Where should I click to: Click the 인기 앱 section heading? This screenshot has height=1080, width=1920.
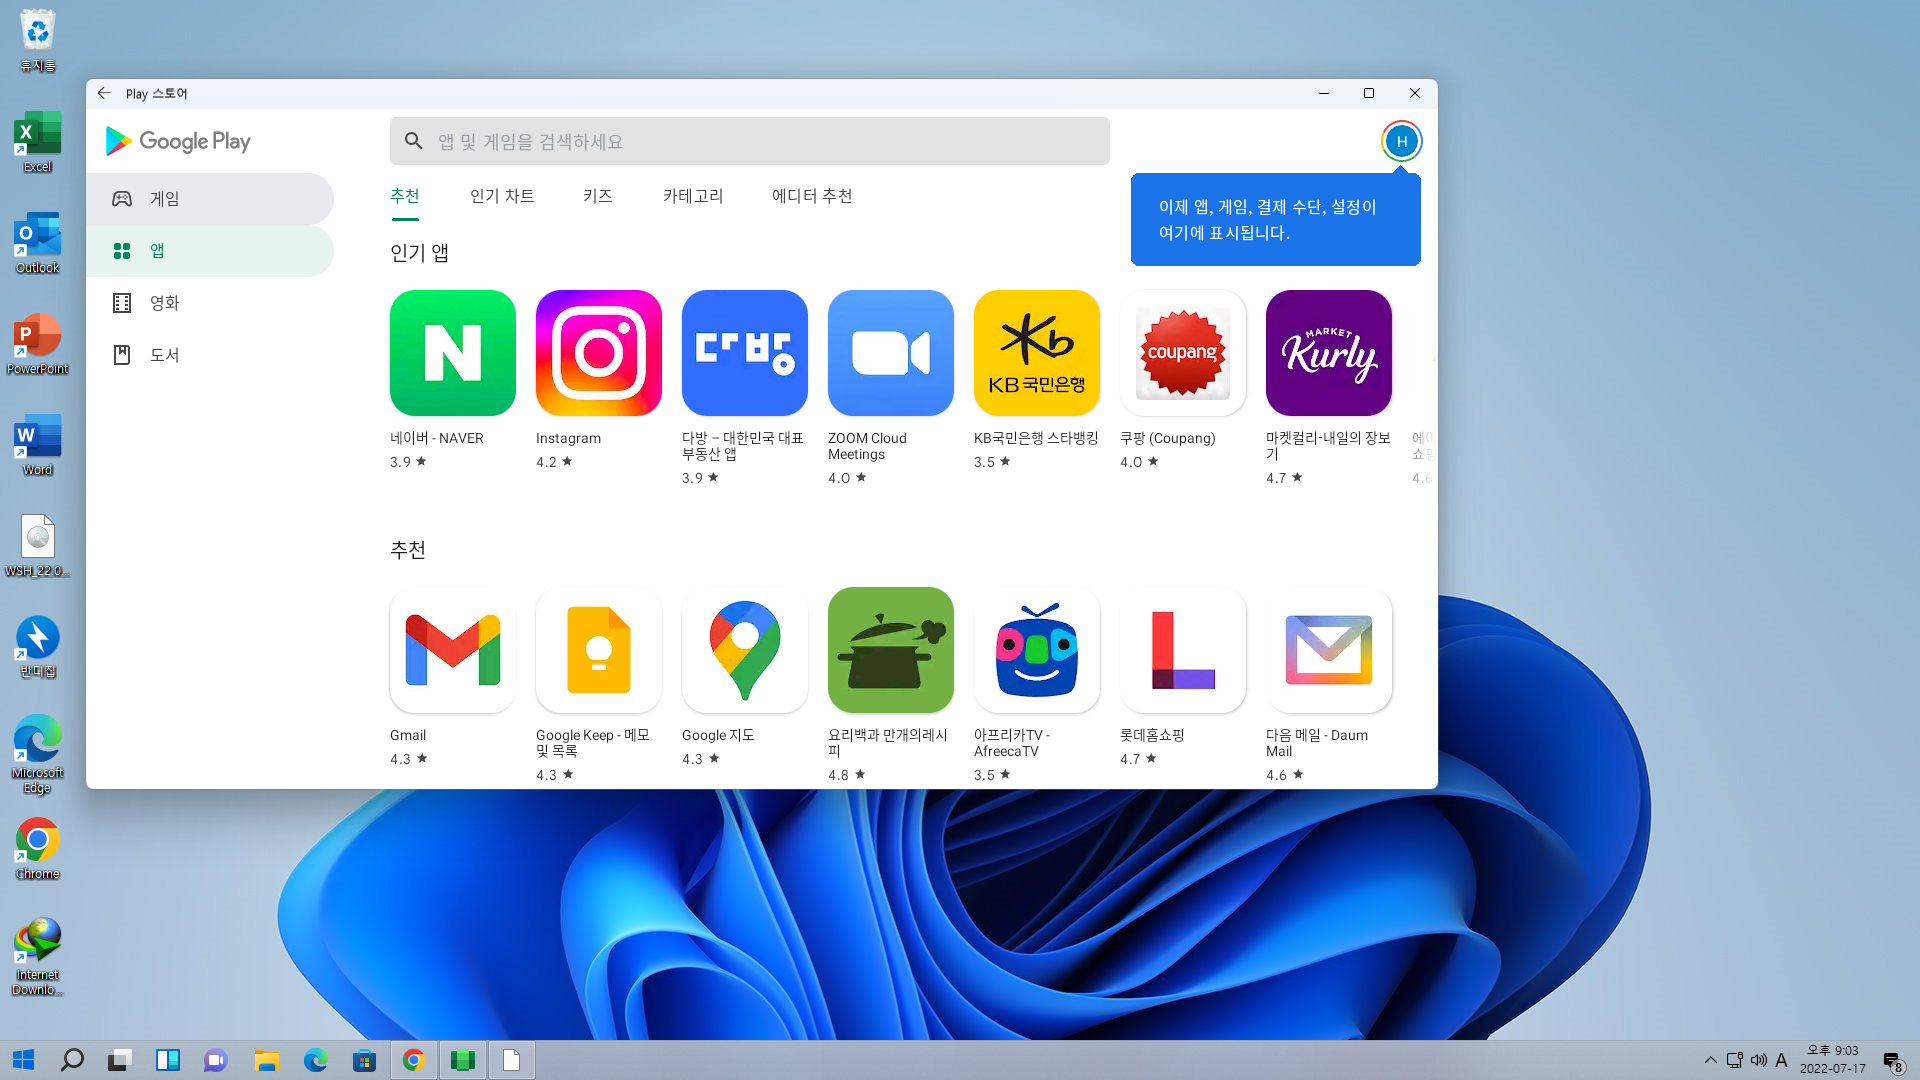pos(419,253)
